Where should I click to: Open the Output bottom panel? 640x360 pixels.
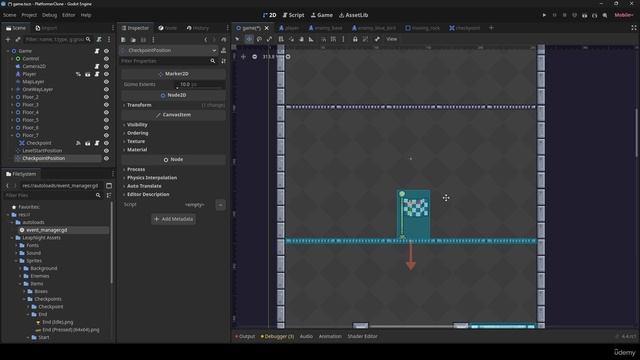point(245,336)
